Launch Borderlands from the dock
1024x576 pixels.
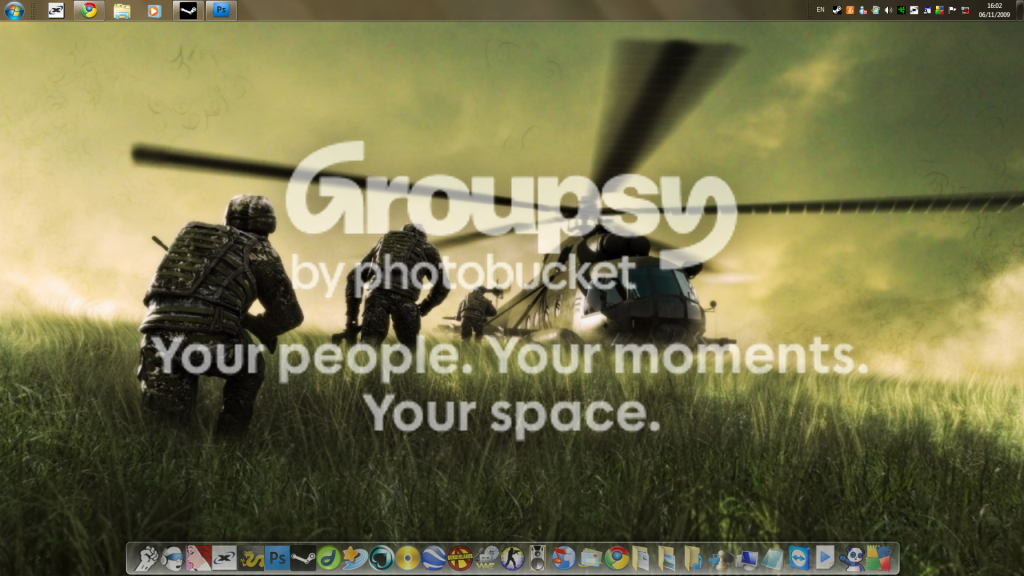pos(460,558)
